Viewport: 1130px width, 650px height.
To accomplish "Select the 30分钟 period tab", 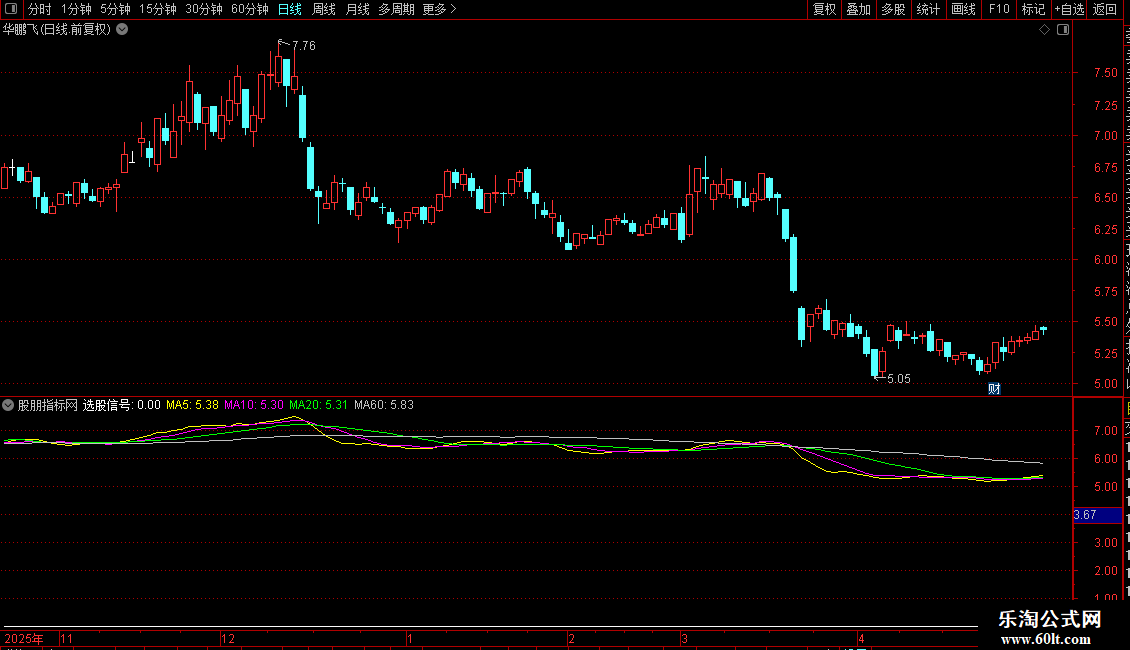I will coord(203,9).
